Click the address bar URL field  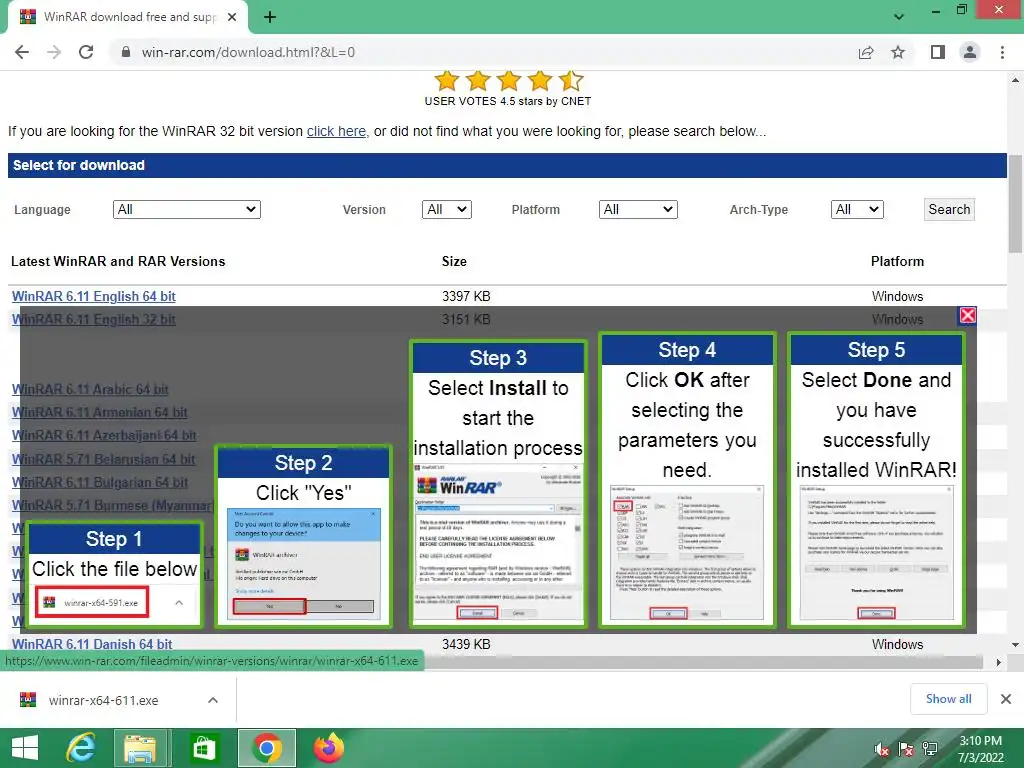coord(483,52)
